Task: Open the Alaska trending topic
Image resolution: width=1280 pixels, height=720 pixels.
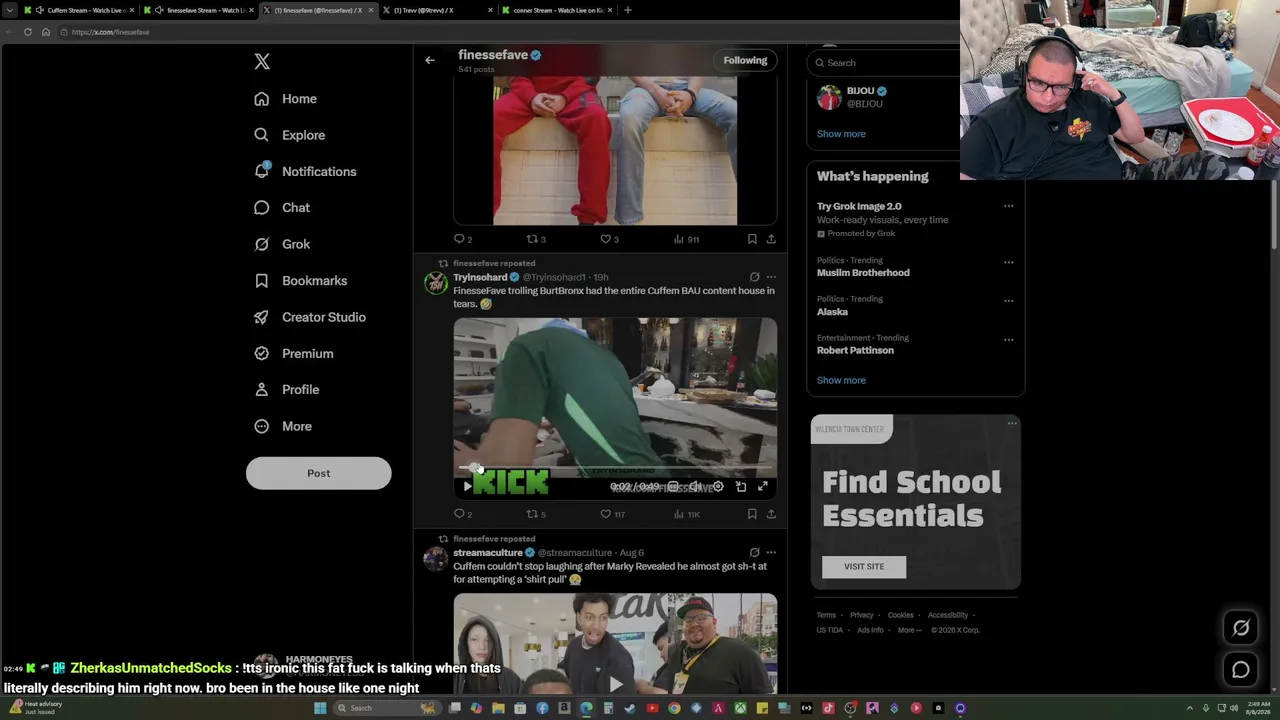Action: tap(832, 312)
